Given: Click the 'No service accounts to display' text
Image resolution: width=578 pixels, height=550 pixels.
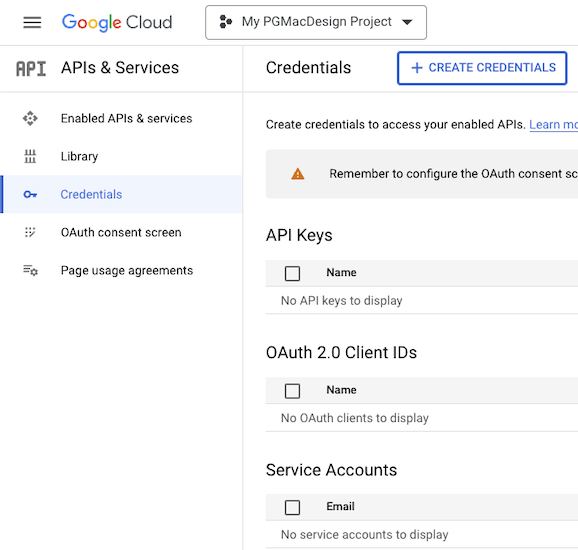Looking at the screenshot, I should pyautogui.click(x=365, y=535).
